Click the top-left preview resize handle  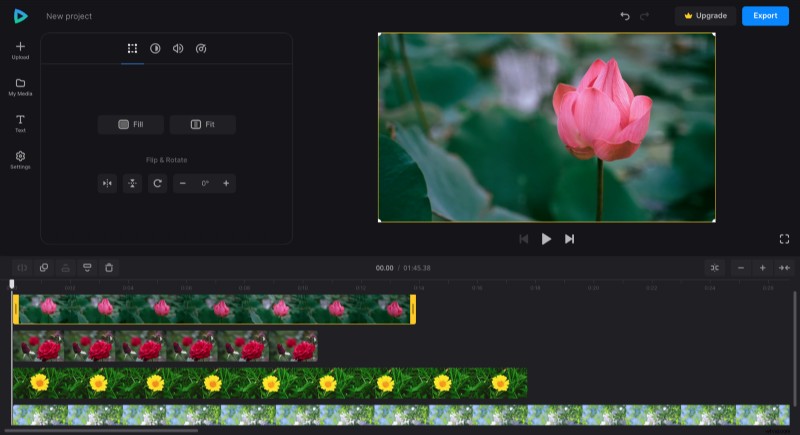click(x=379, y=34)
